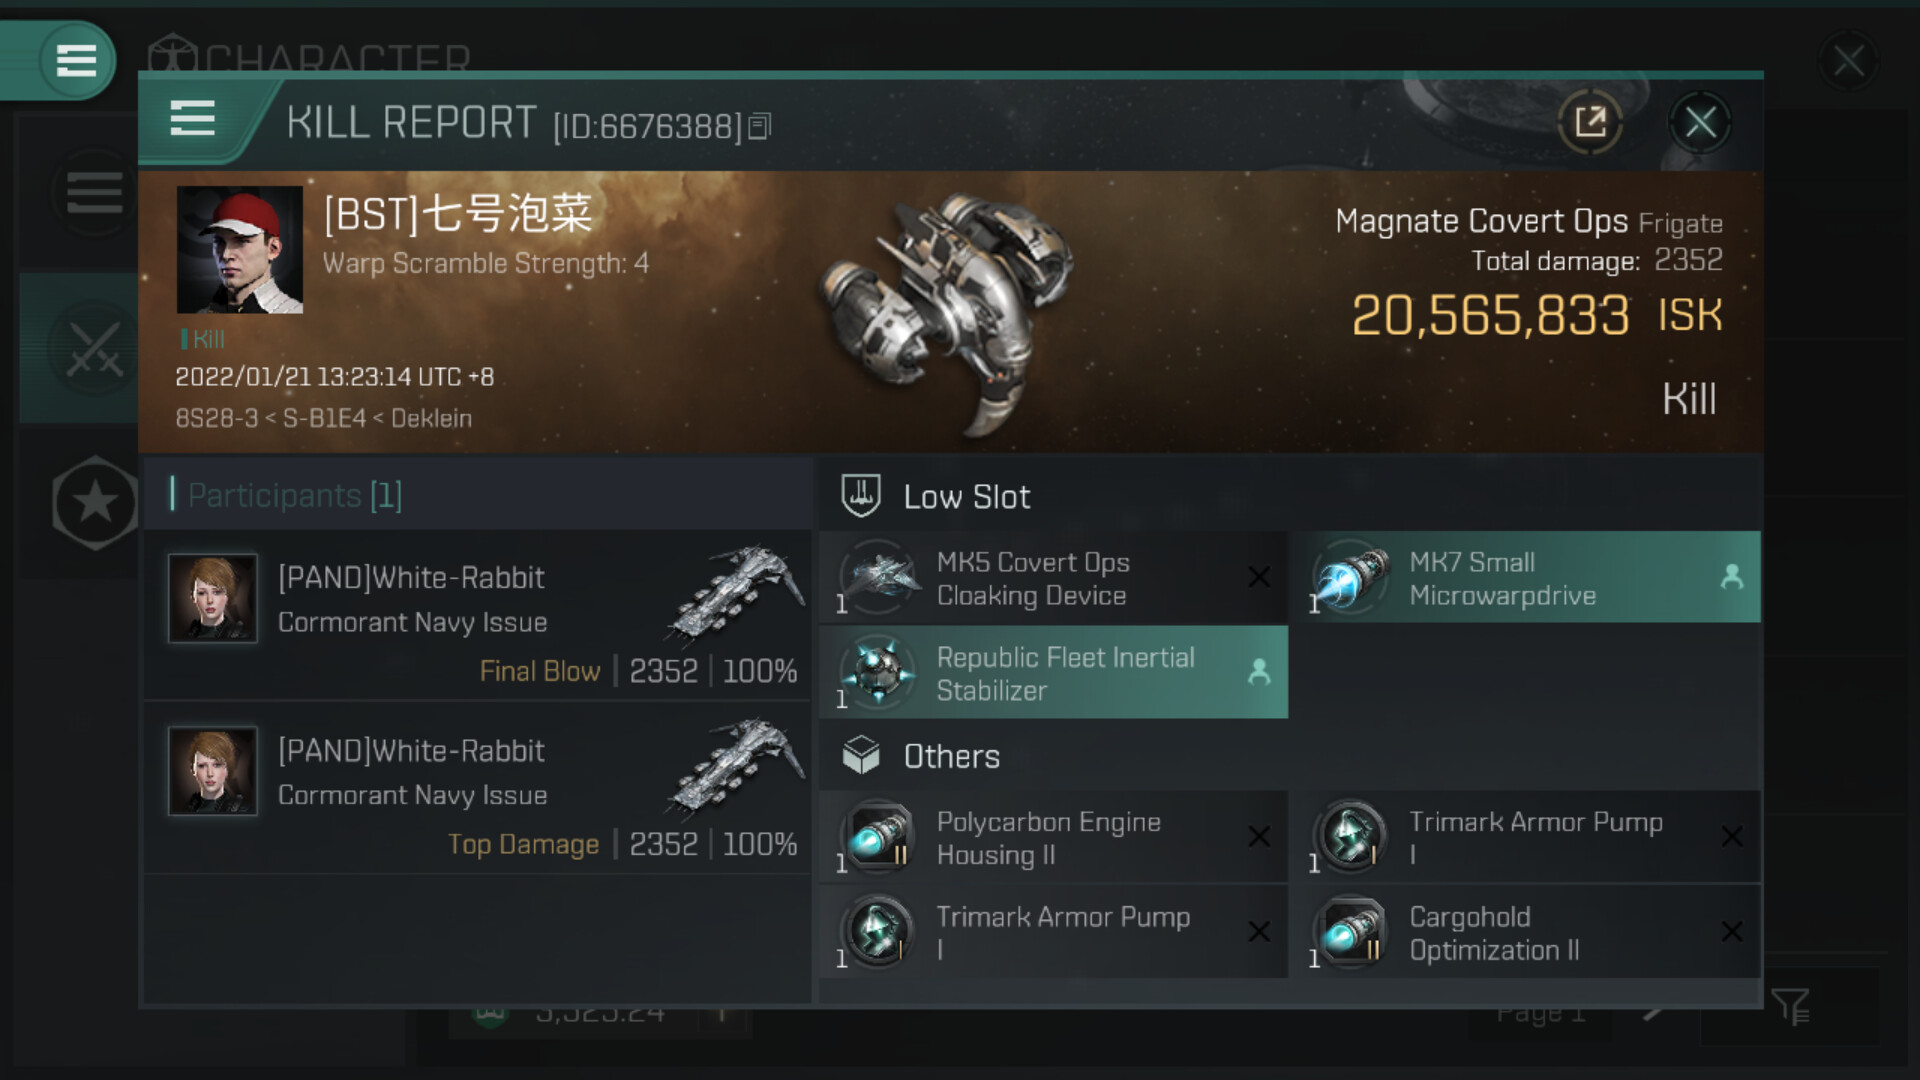Select Cargohold Optimization II rig

[x=1525, y=933]
